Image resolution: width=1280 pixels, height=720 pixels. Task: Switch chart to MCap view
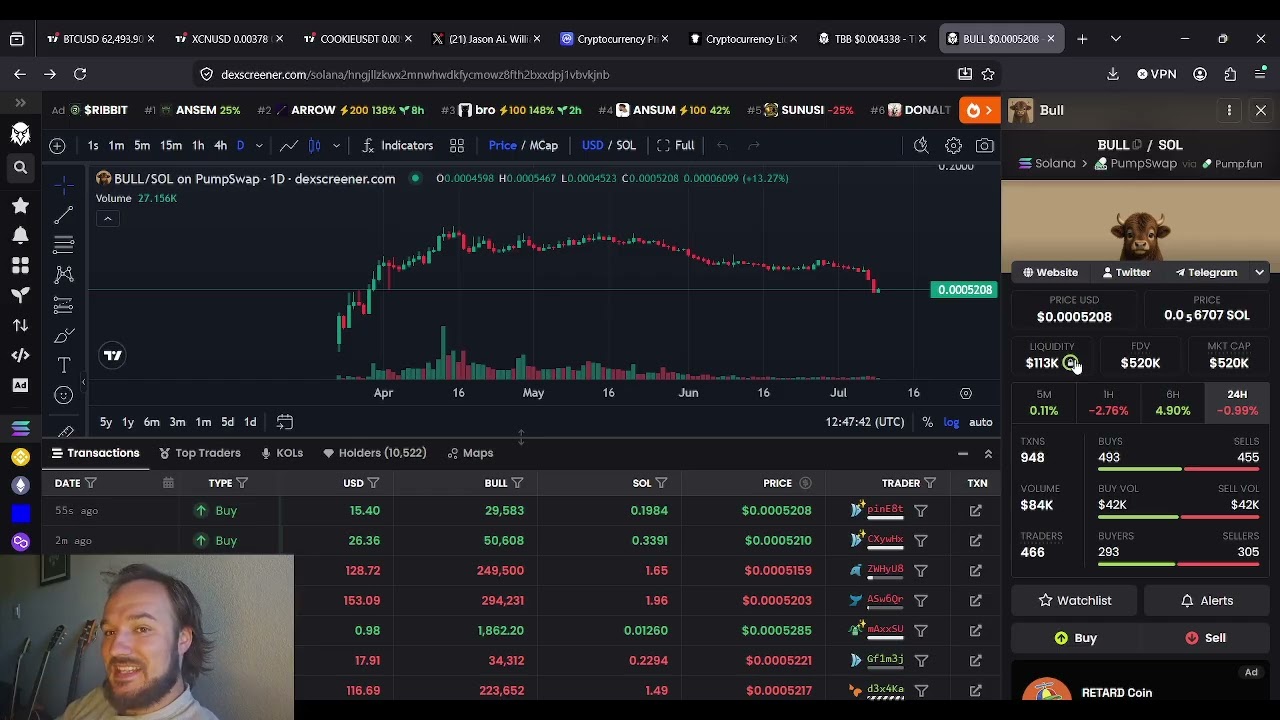[x=544, y=145]
